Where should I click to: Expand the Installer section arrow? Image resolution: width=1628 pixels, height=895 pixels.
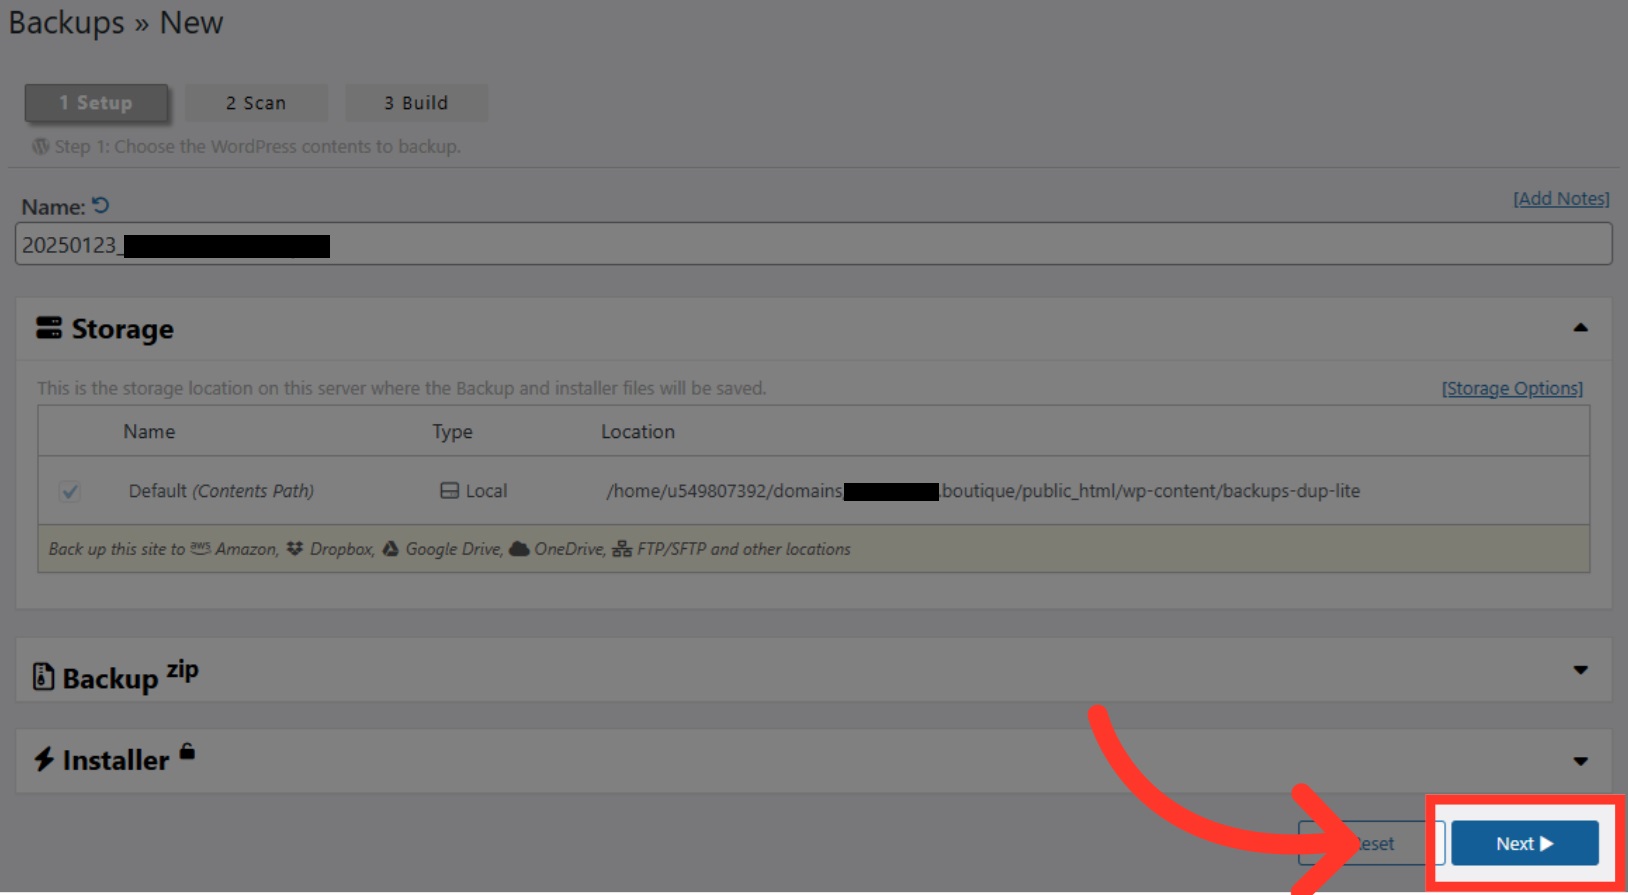[1580, 761]
